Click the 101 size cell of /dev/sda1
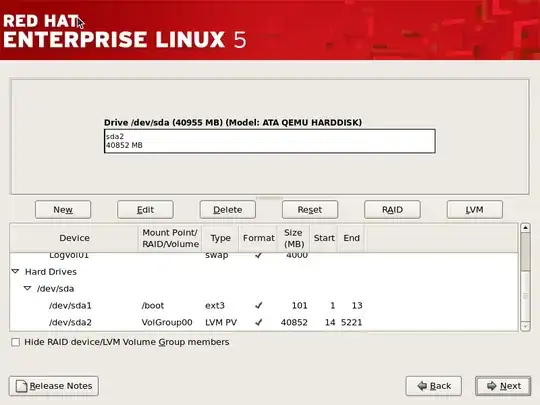 pos(300,305)
